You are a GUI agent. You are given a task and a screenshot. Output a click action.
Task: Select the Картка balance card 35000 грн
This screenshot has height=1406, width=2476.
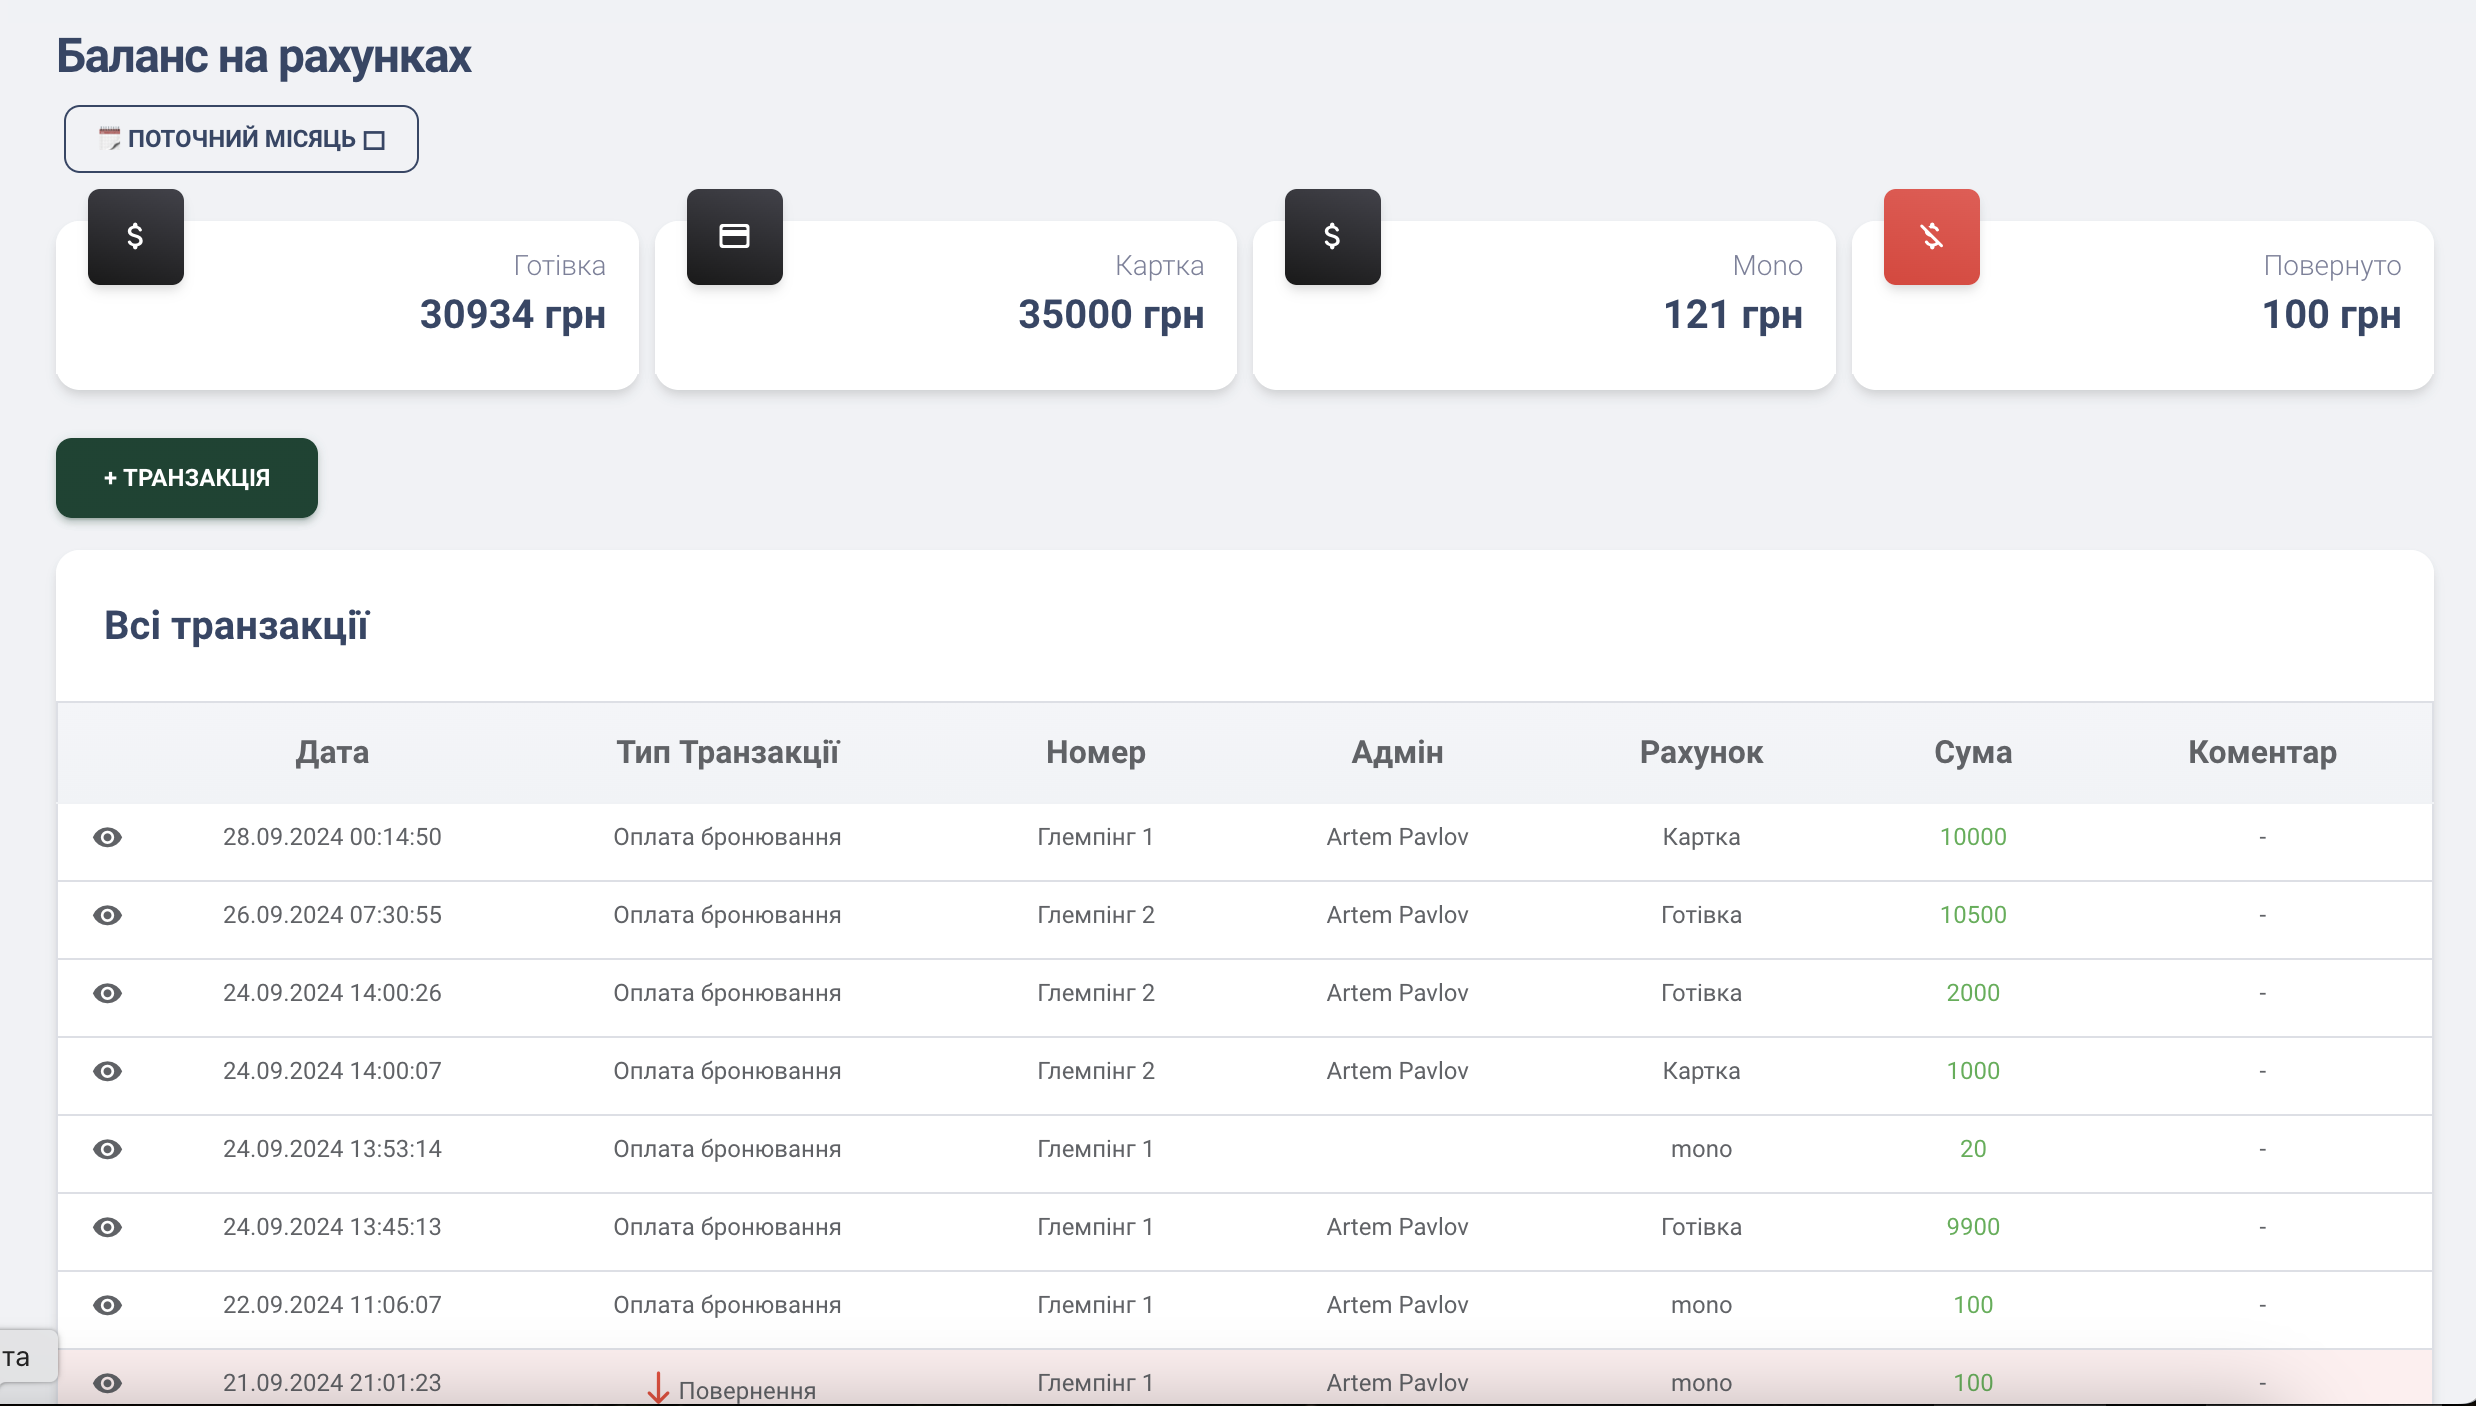point(946,305)
